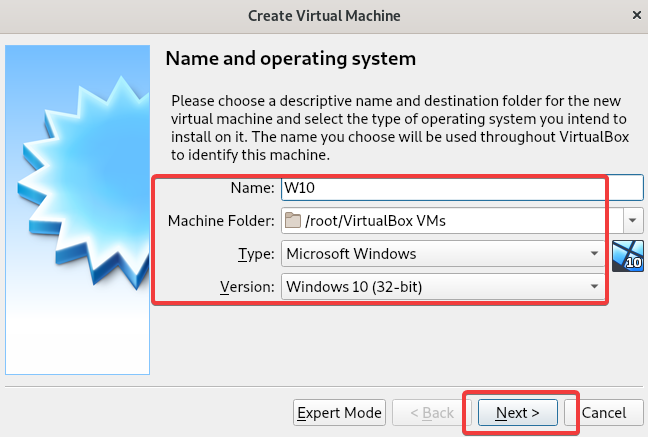This screenshot has height=437, width=648.
Task: Switch to Expert Mode
Action: pyautogui.click(x=339, y=413)
